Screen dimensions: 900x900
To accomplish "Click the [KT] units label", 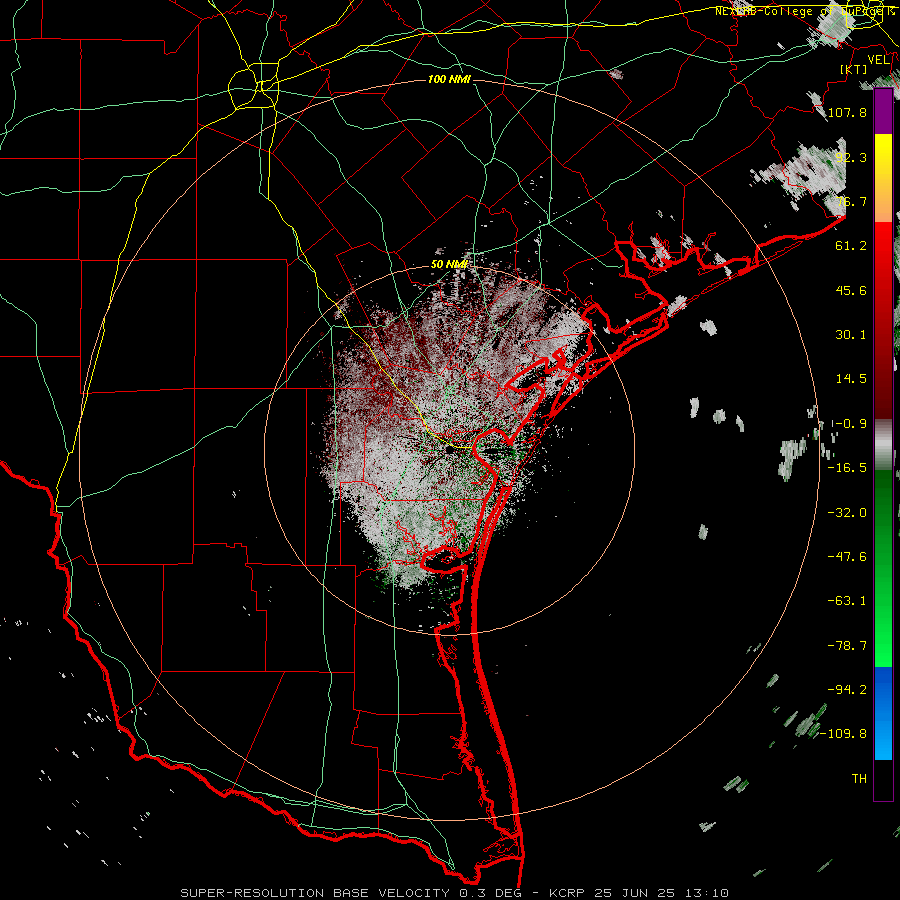I will click(854, 69).
